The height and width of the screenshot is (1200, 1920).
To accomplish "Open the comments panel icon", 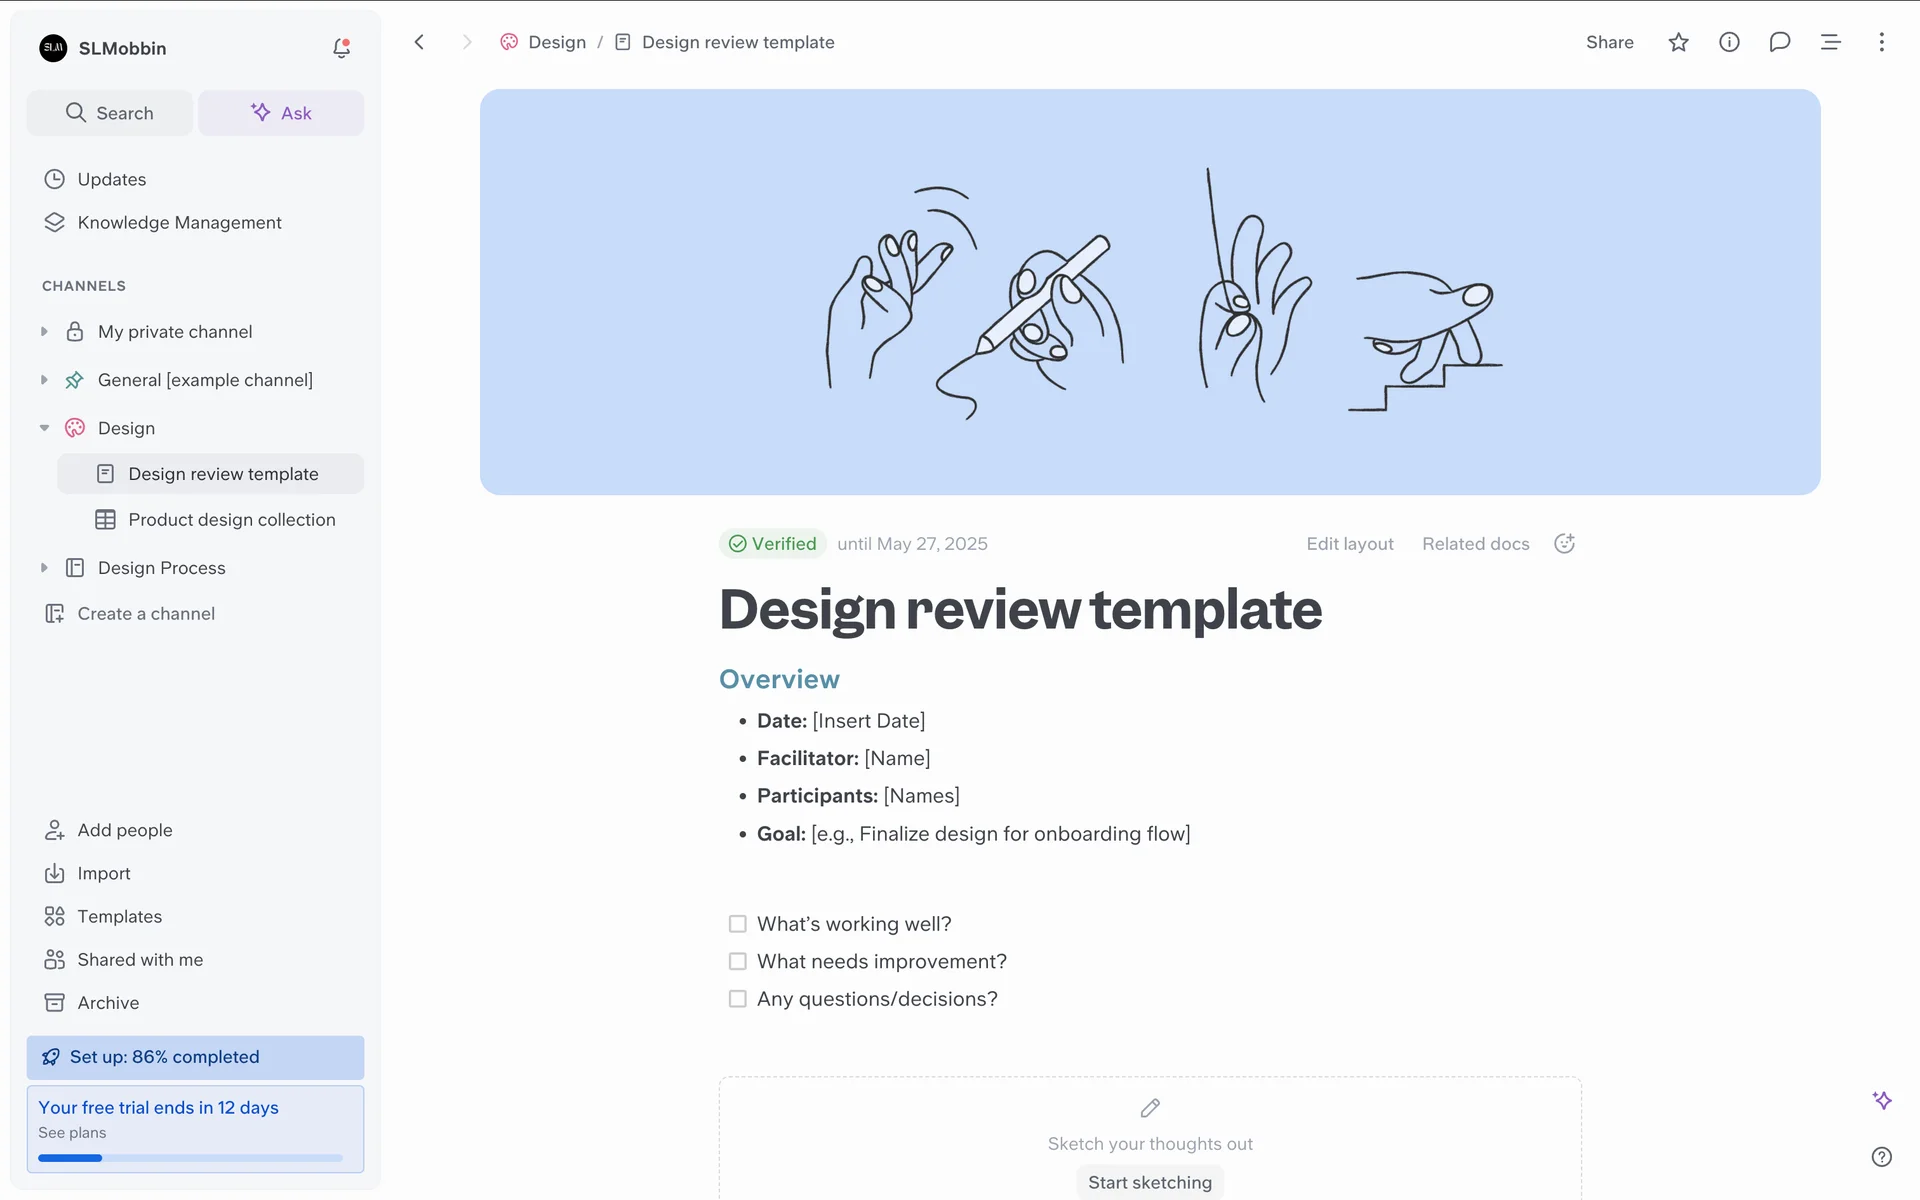I will click(x=1779, y=42).
